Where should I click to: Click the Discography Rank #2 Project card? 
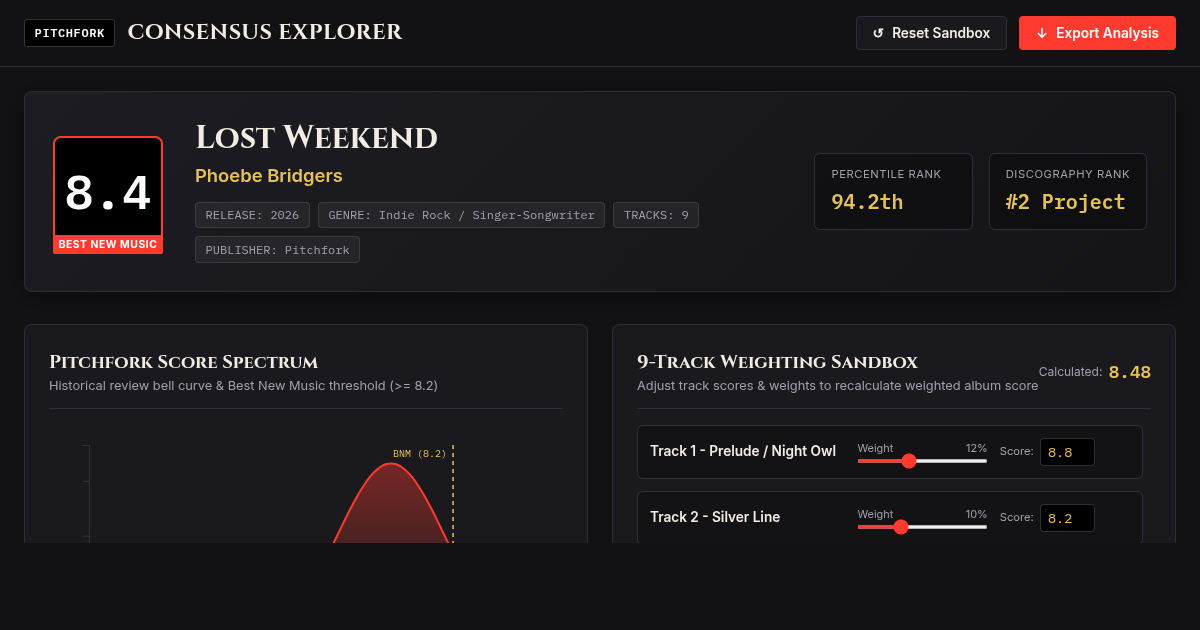coord(1068,191)
